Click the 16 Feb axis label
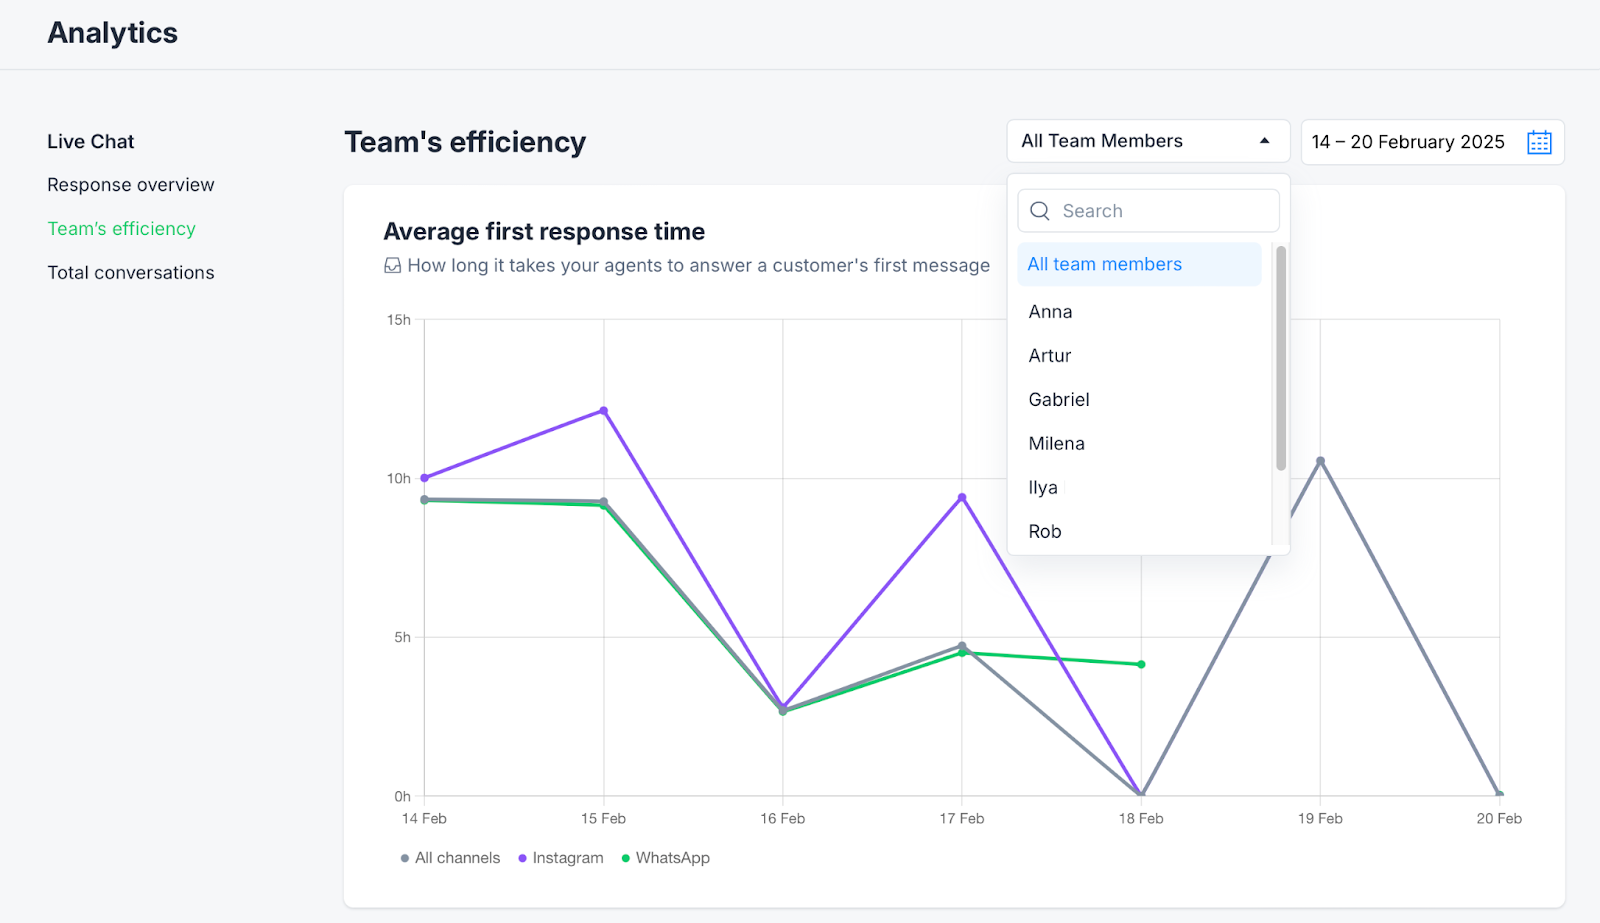 (x=783, y=819)
